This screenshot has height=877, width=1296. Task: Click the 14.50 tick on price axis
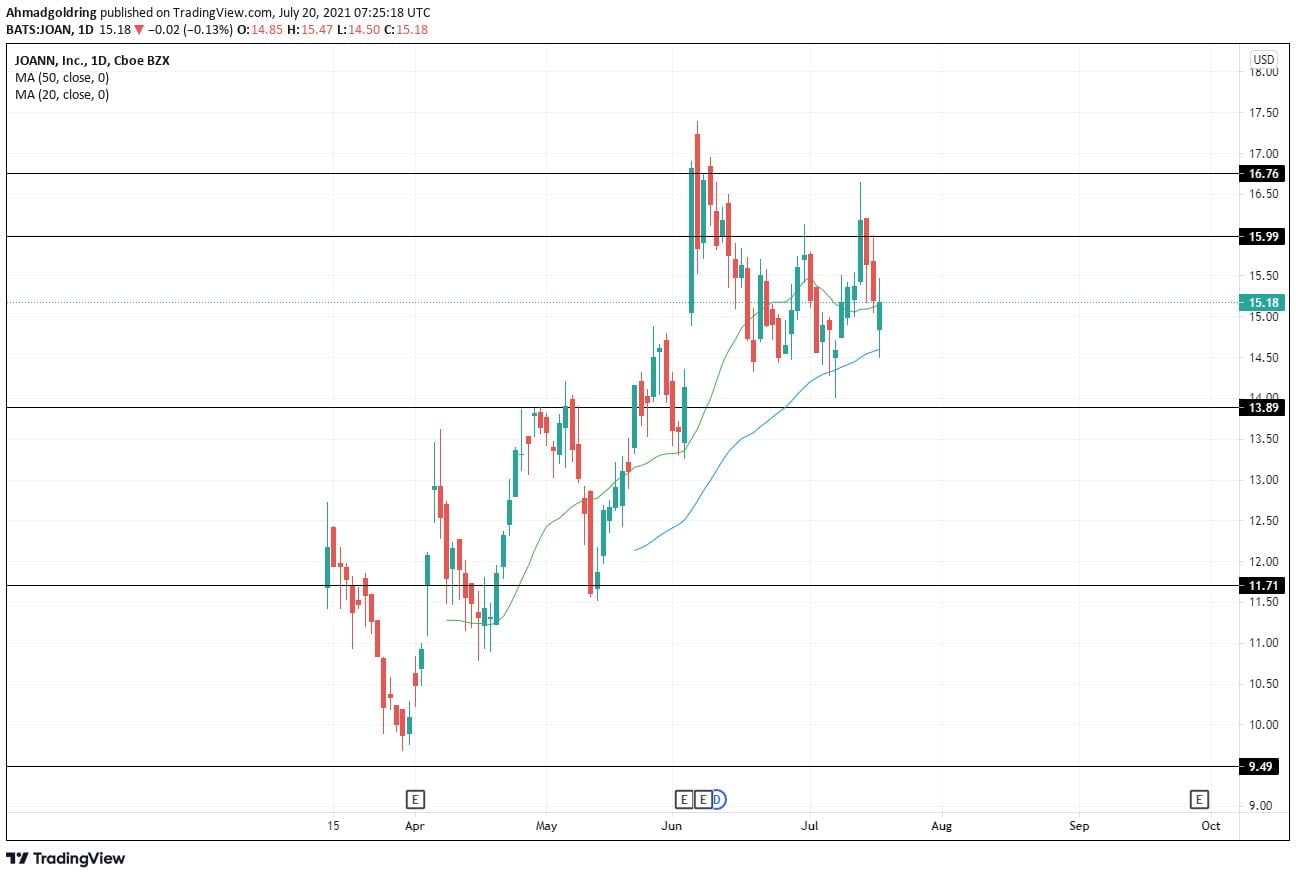tap(1264, 358)
